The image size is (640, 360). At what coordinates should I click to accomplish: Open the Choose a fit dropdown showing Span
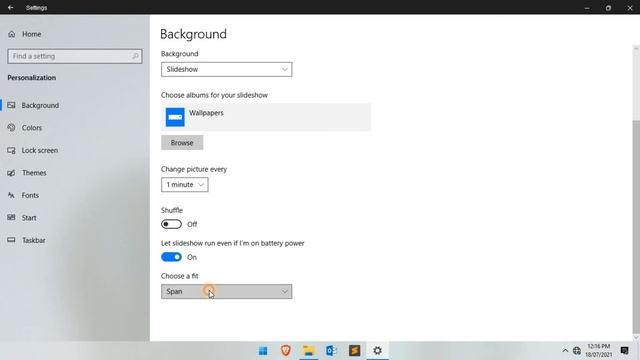pyautogui.click(x=227, y=291)
